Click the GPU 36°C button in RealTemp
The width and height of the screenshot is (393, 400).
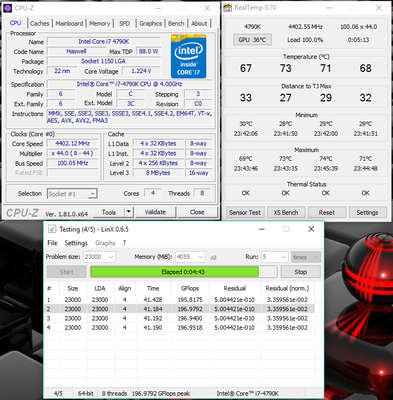tap(252, 40)
